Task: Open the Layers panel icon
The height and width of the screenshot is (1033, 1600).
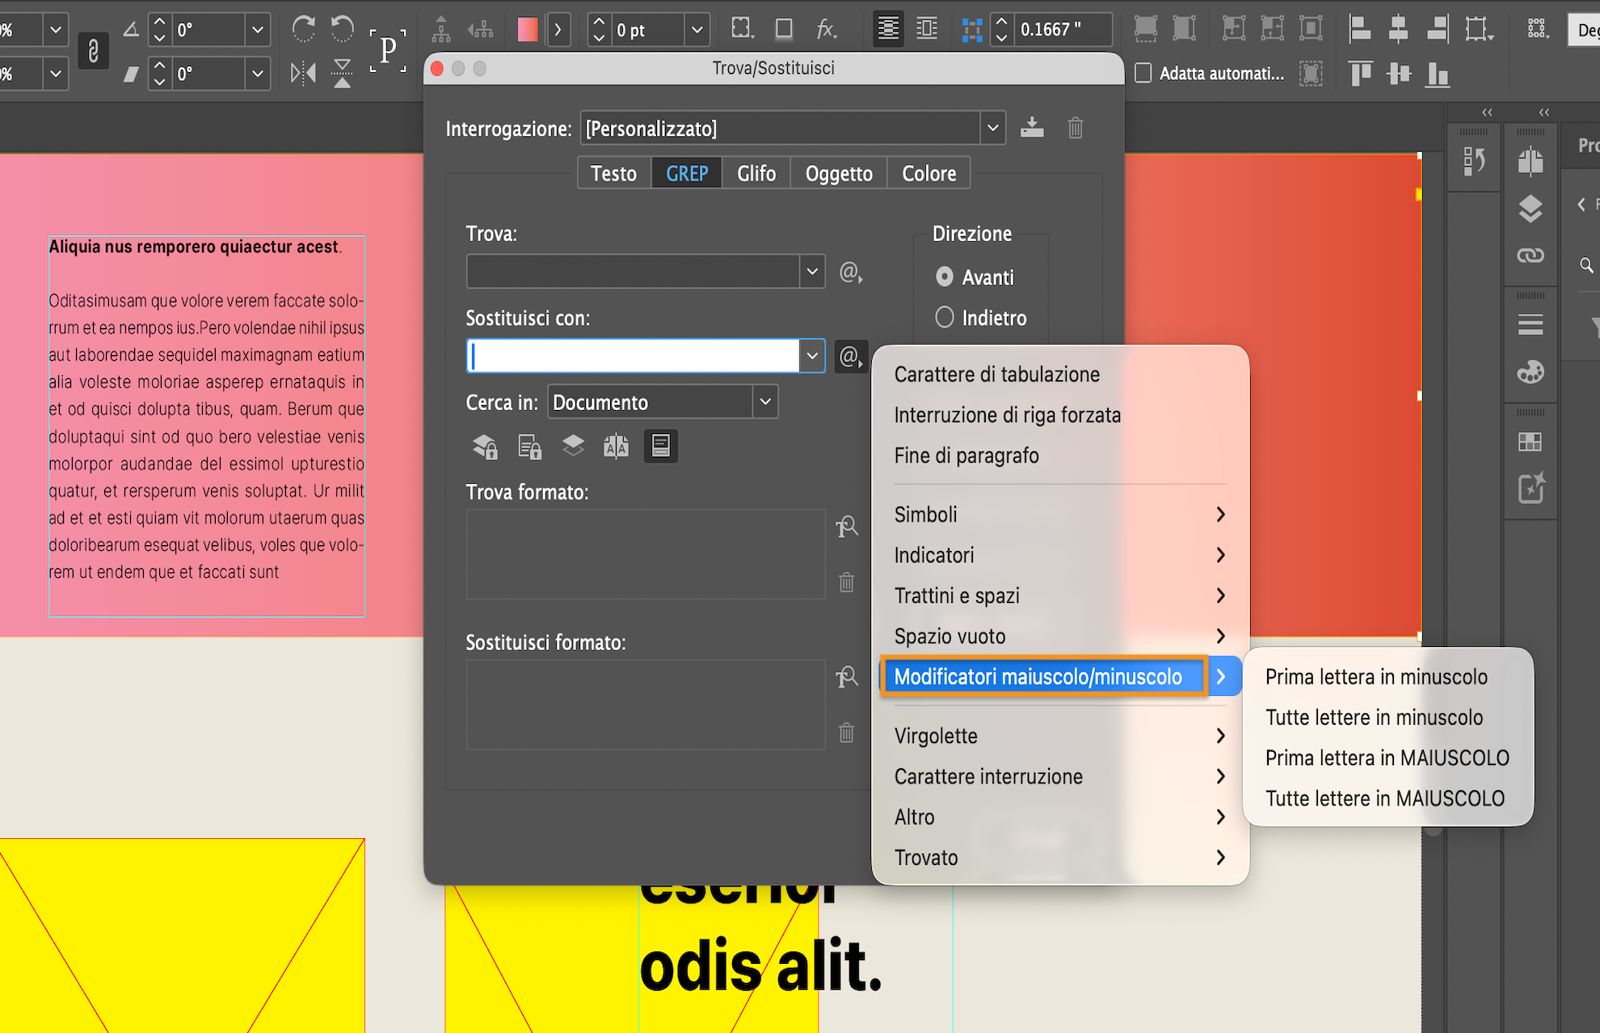Action: [1530, 209]
